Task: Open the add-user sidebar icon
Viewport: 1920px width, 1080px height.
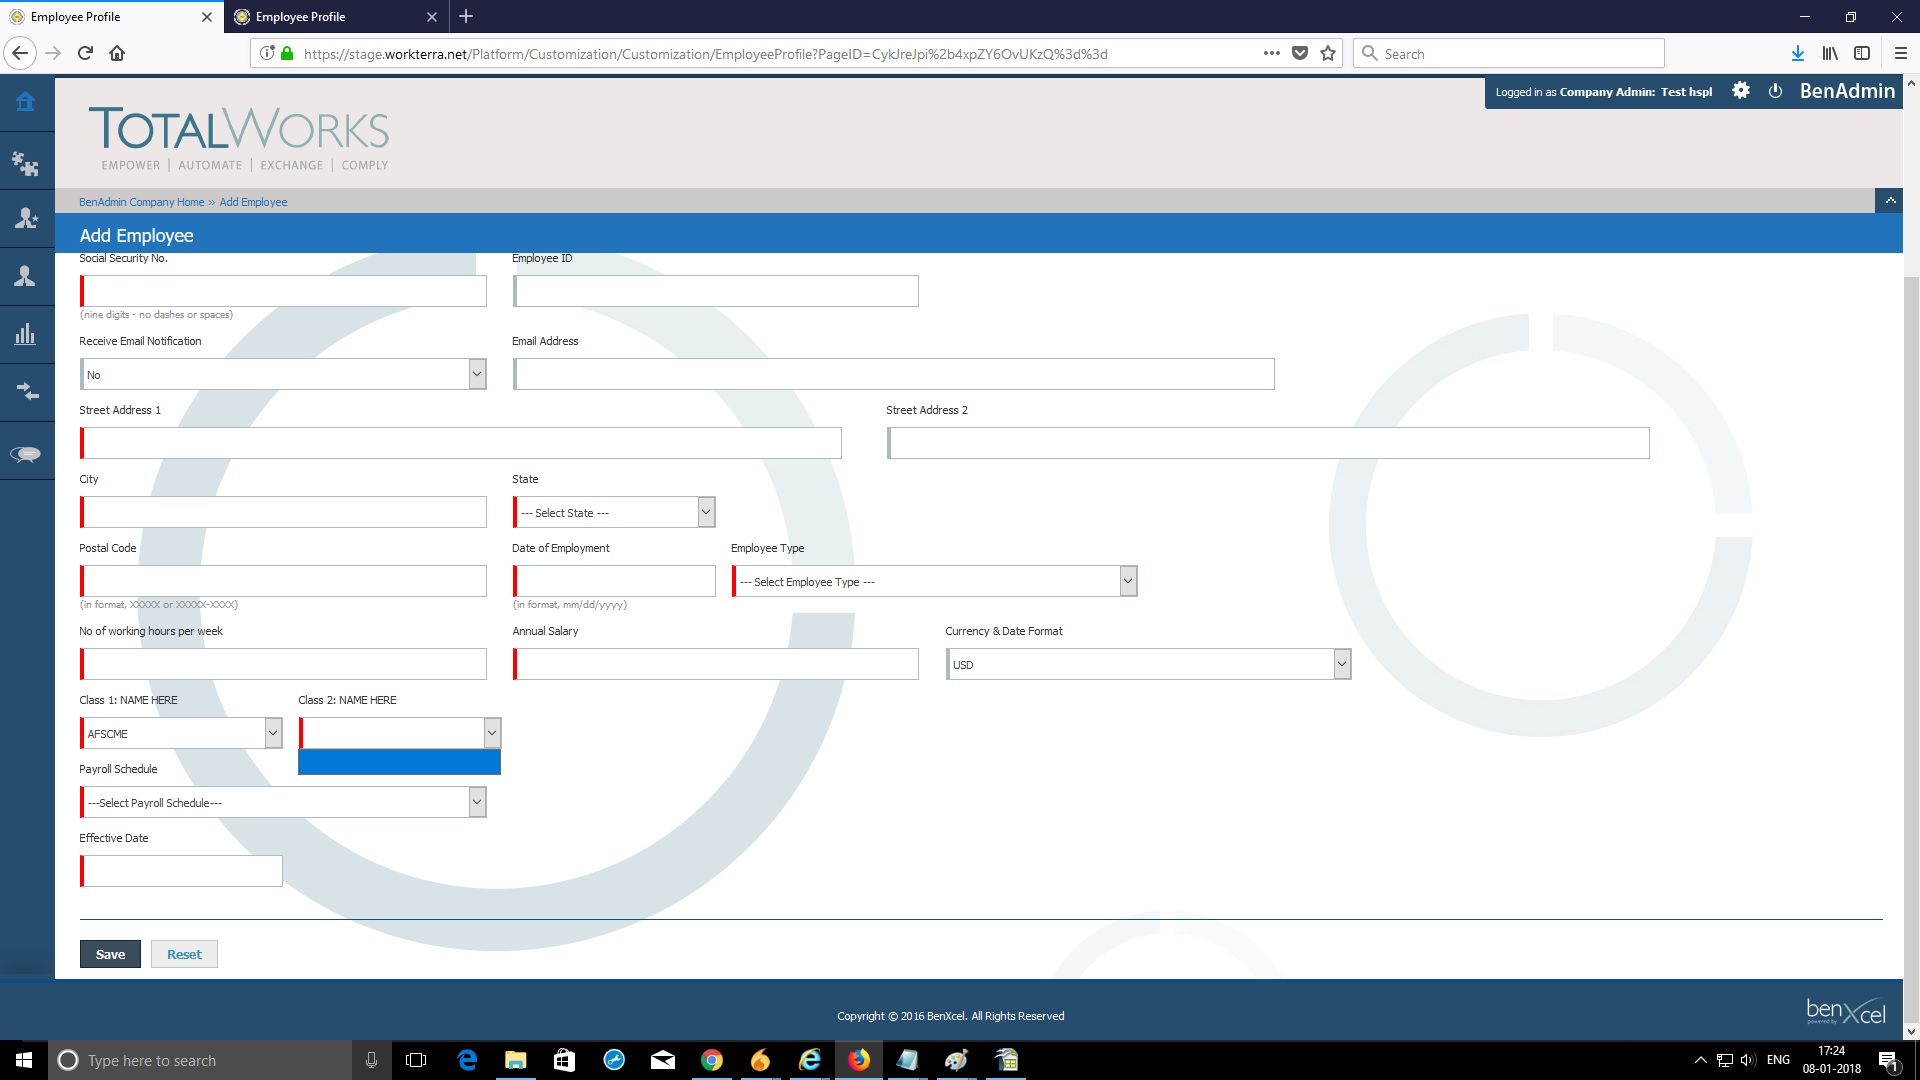Action: 26,218
